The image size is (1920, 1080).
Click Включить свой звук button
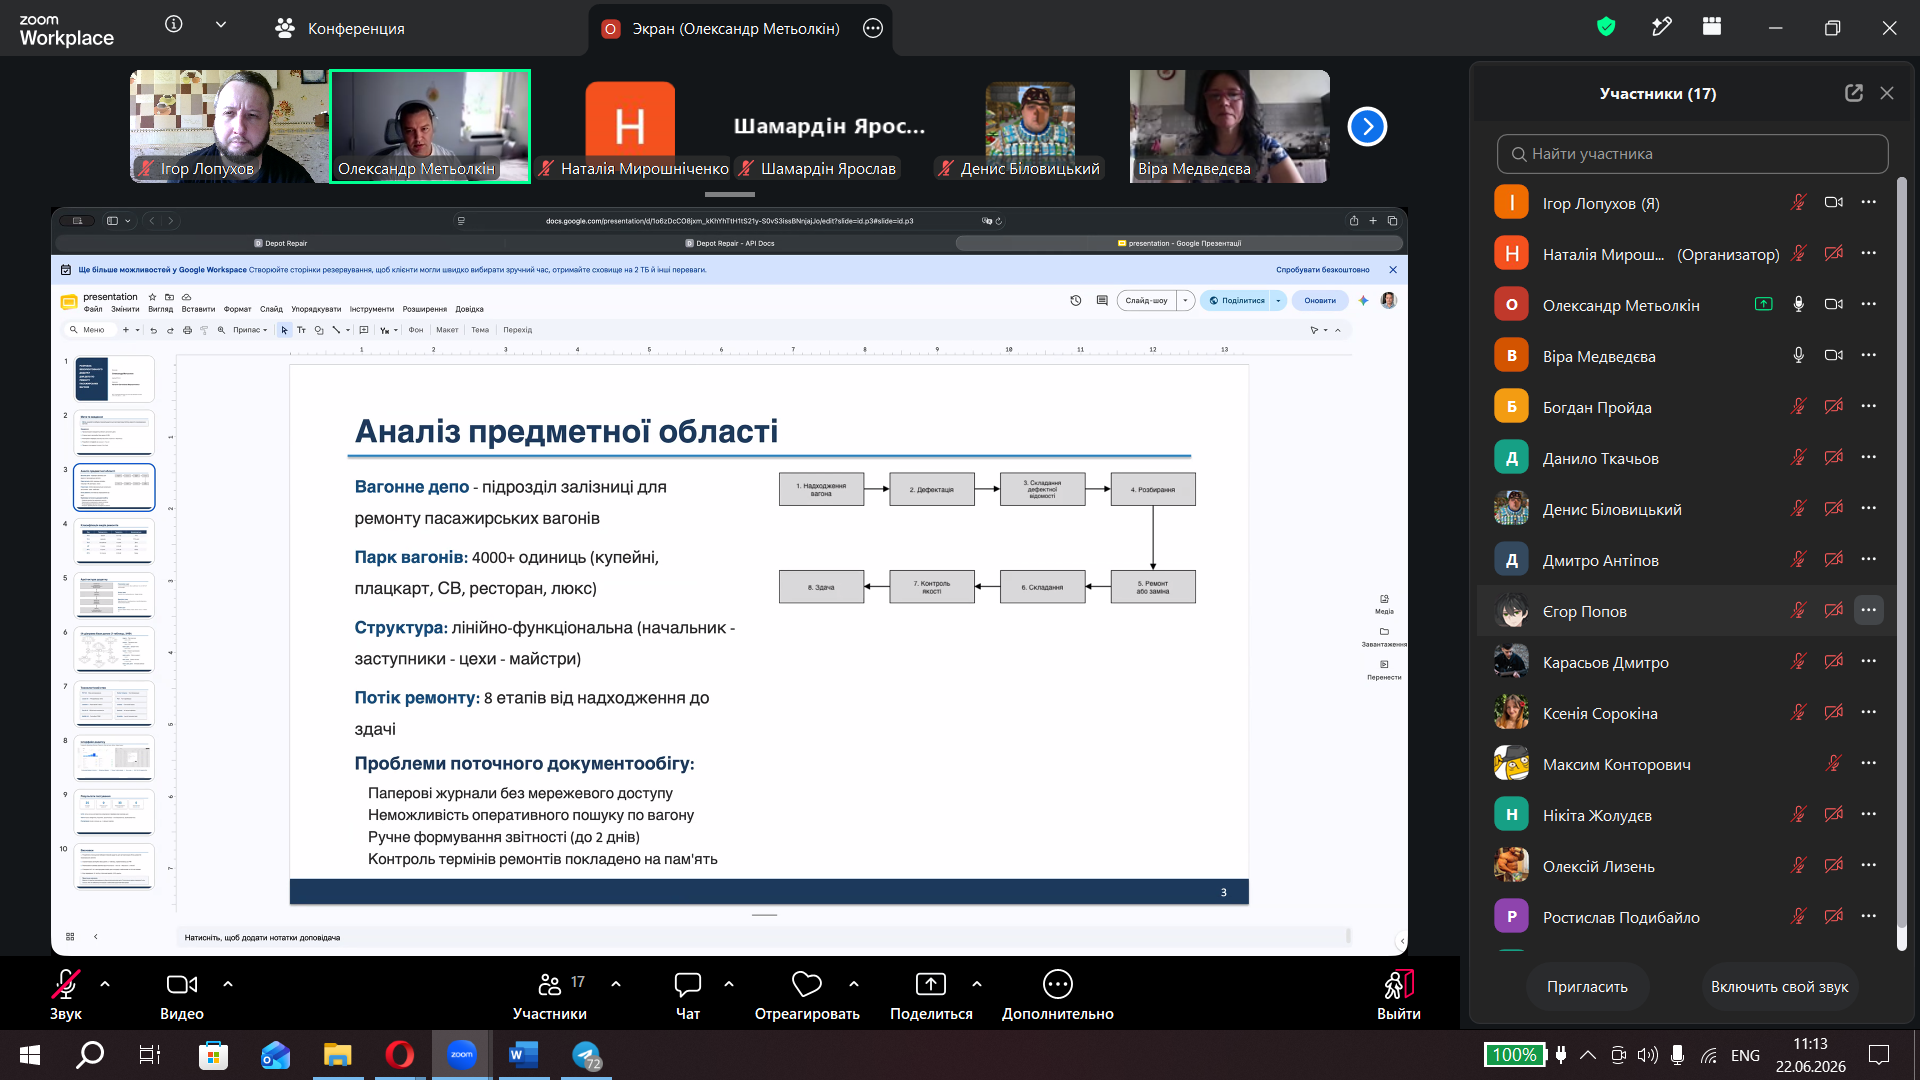(x=1779, y=987)
